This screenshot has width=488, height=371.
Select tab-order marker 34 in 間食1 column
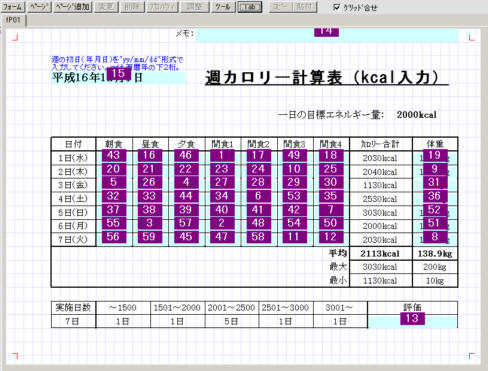click(x=222, y=196)
